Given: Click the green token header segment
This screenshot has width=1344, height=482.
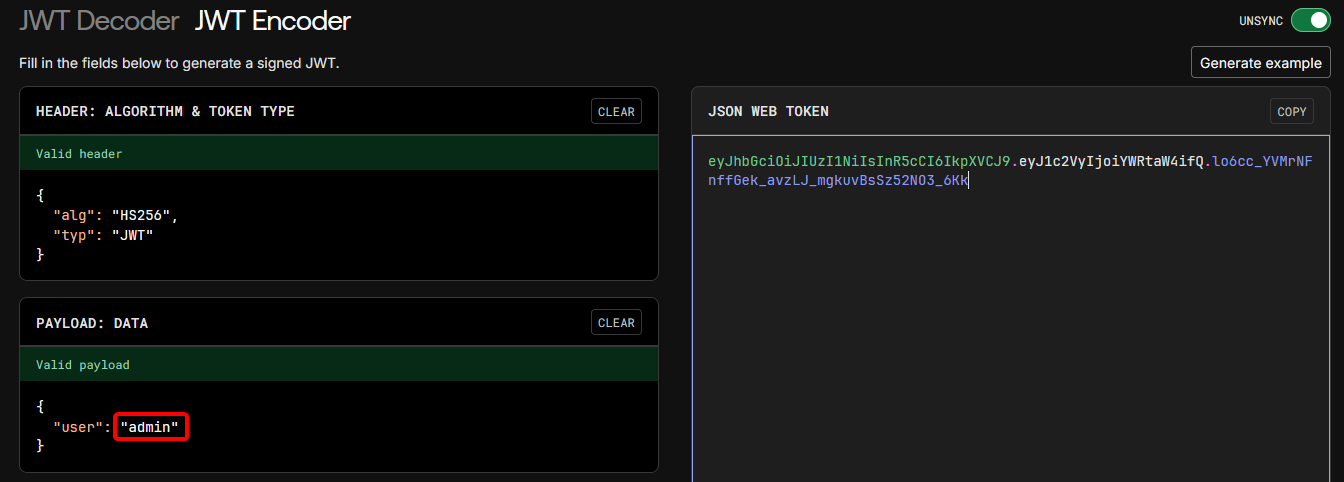Looking at the screenshot, I should click(858, 161).
